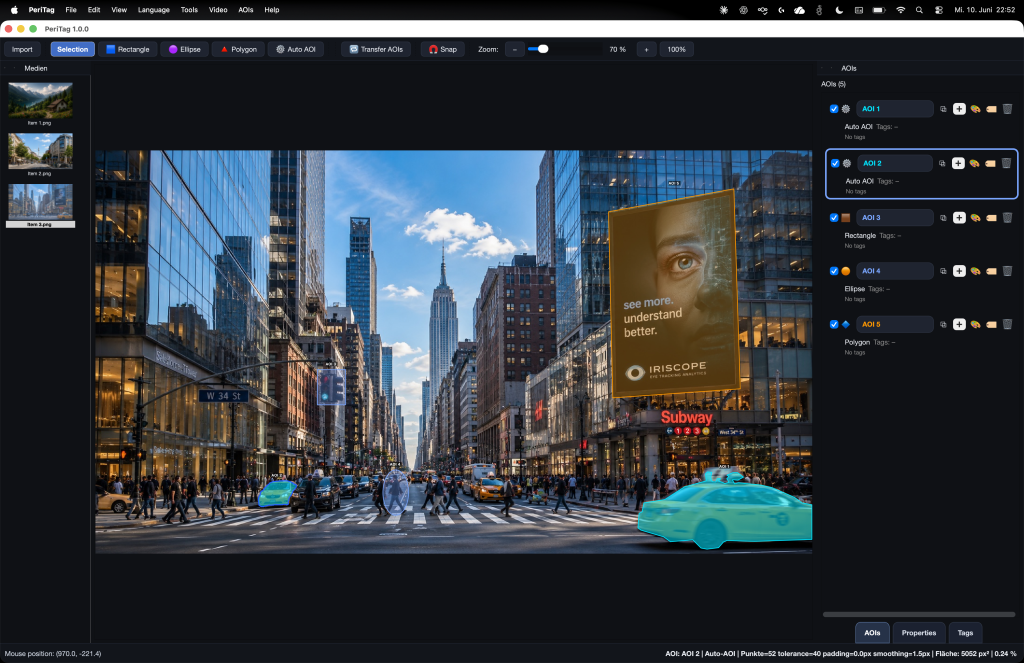Toggle the AOI 3 checkbox
The height and width of the screenshot is (663, 1024).
pyautogui.click(x=834, y=218)
